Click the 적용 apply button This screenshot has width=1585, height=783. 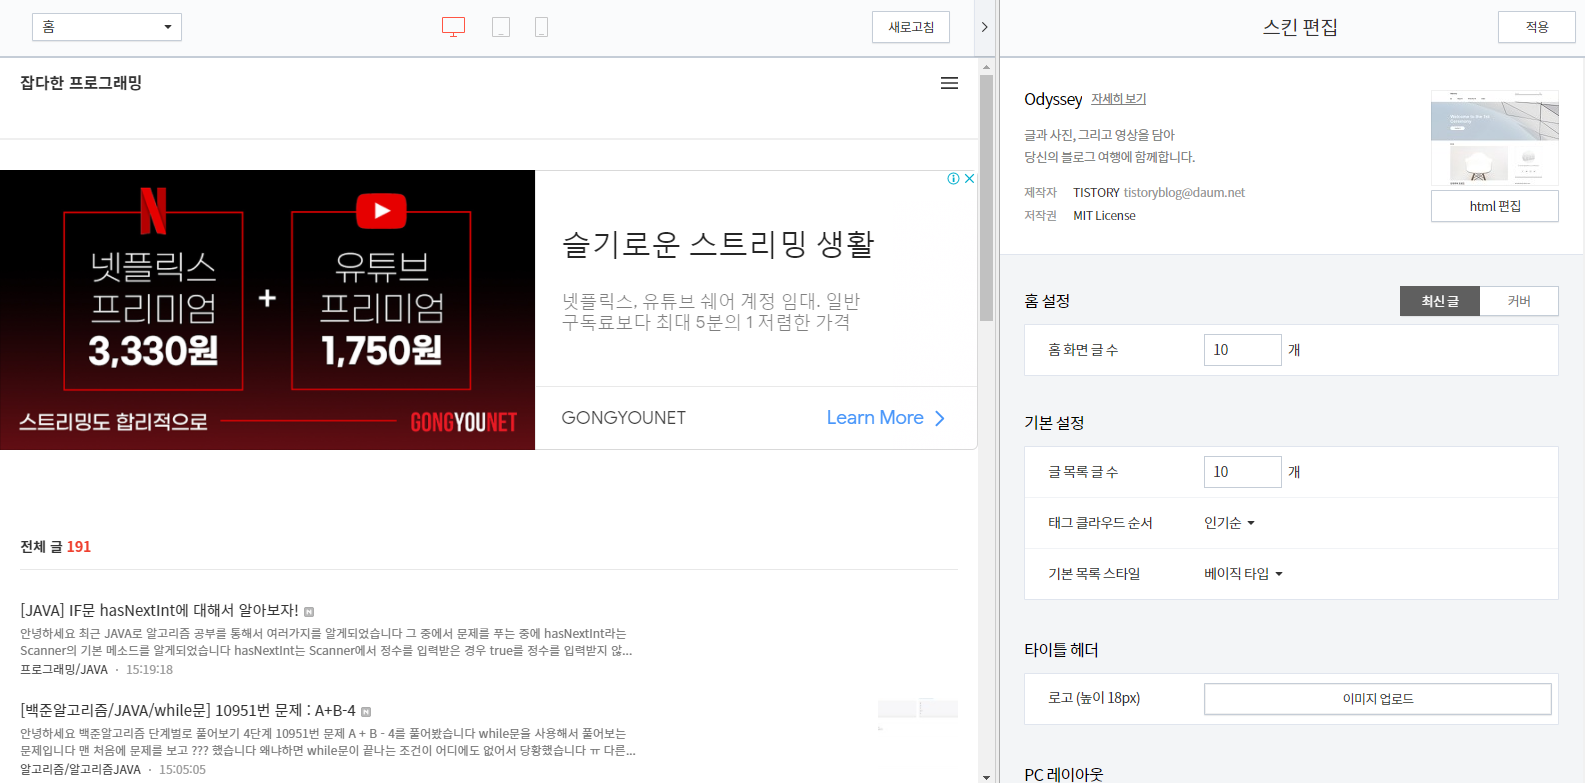(1536, 27)
